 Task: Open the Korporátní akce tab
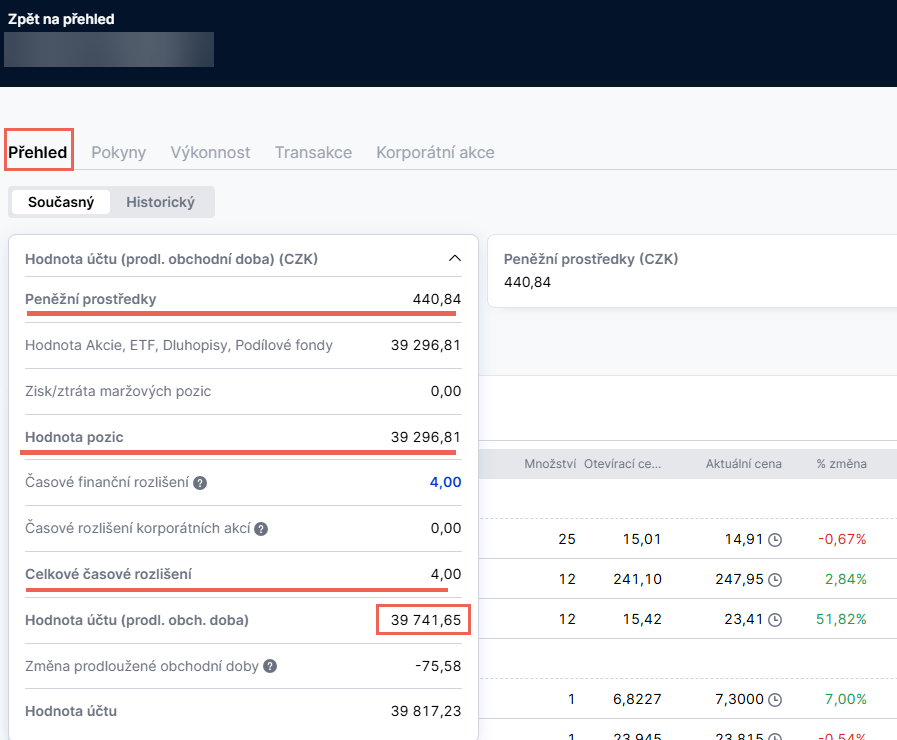435,153
